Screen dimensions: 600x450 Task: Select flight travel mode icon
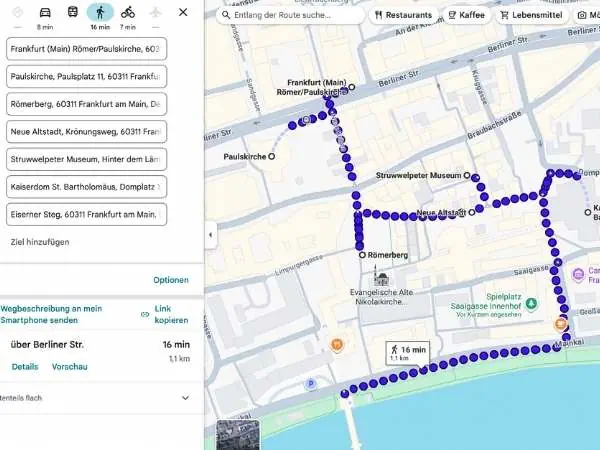click(x=155, y=13)
